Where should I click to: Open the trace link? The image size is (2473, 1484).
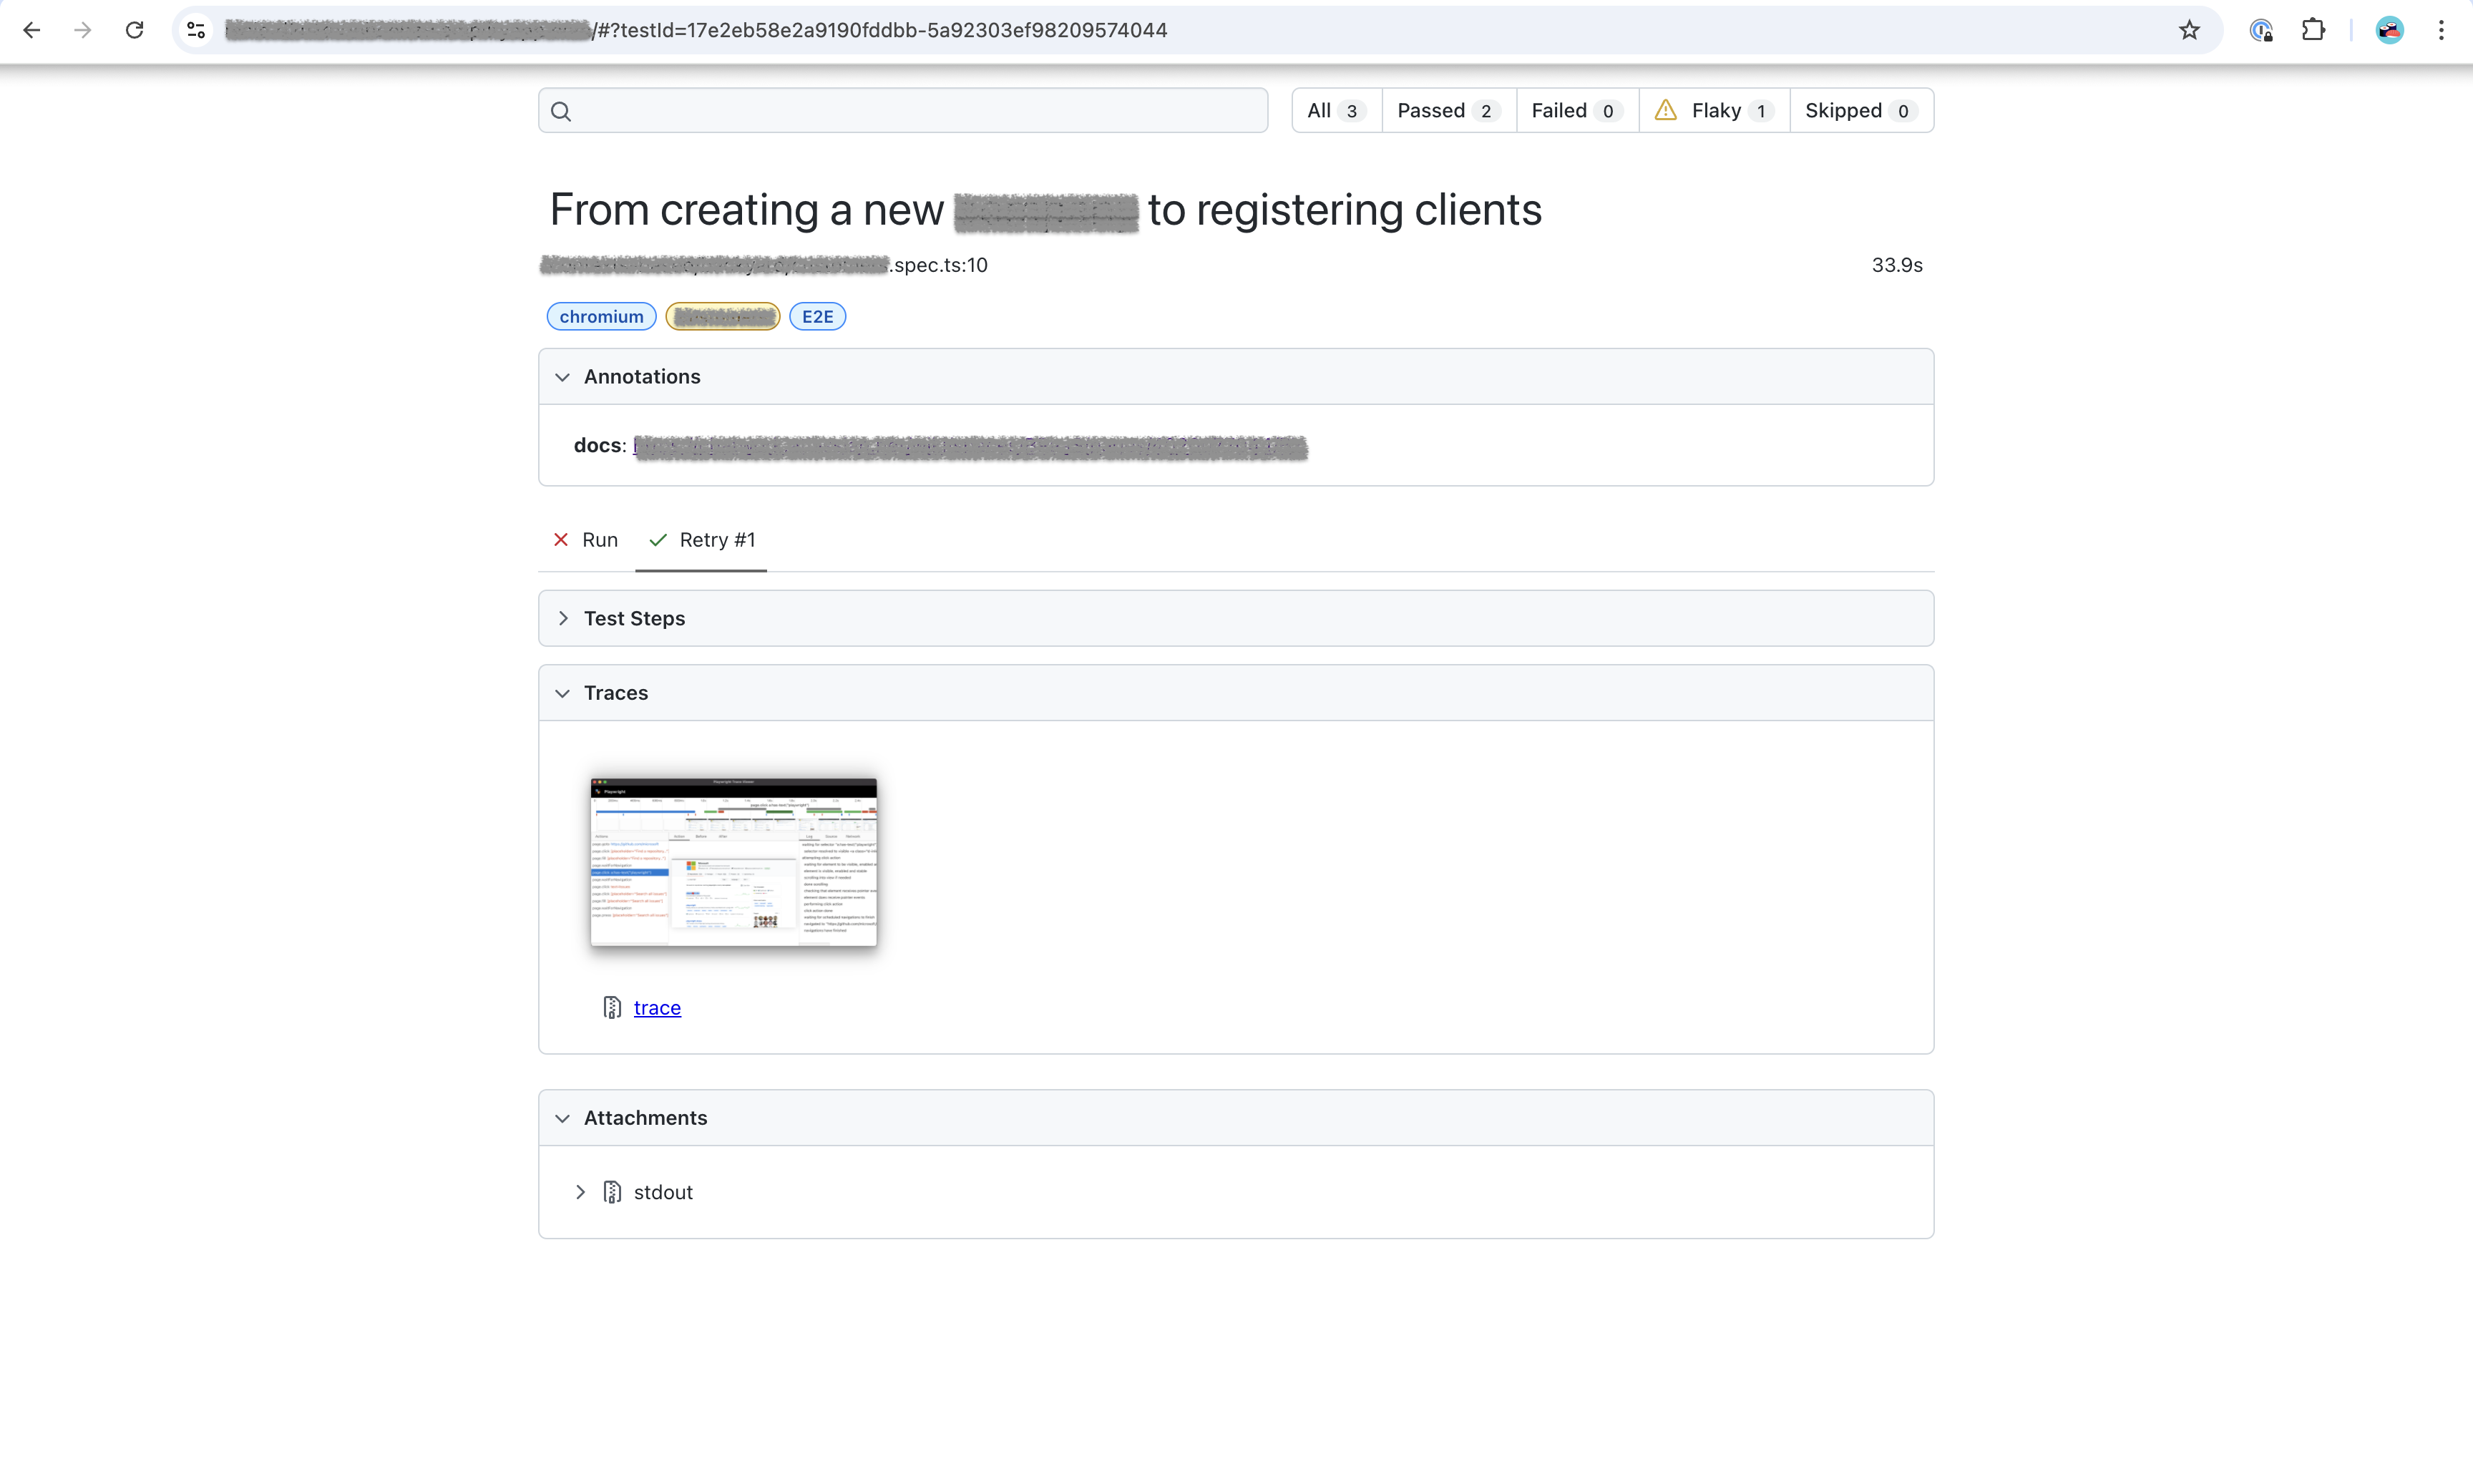(657, 1008)
